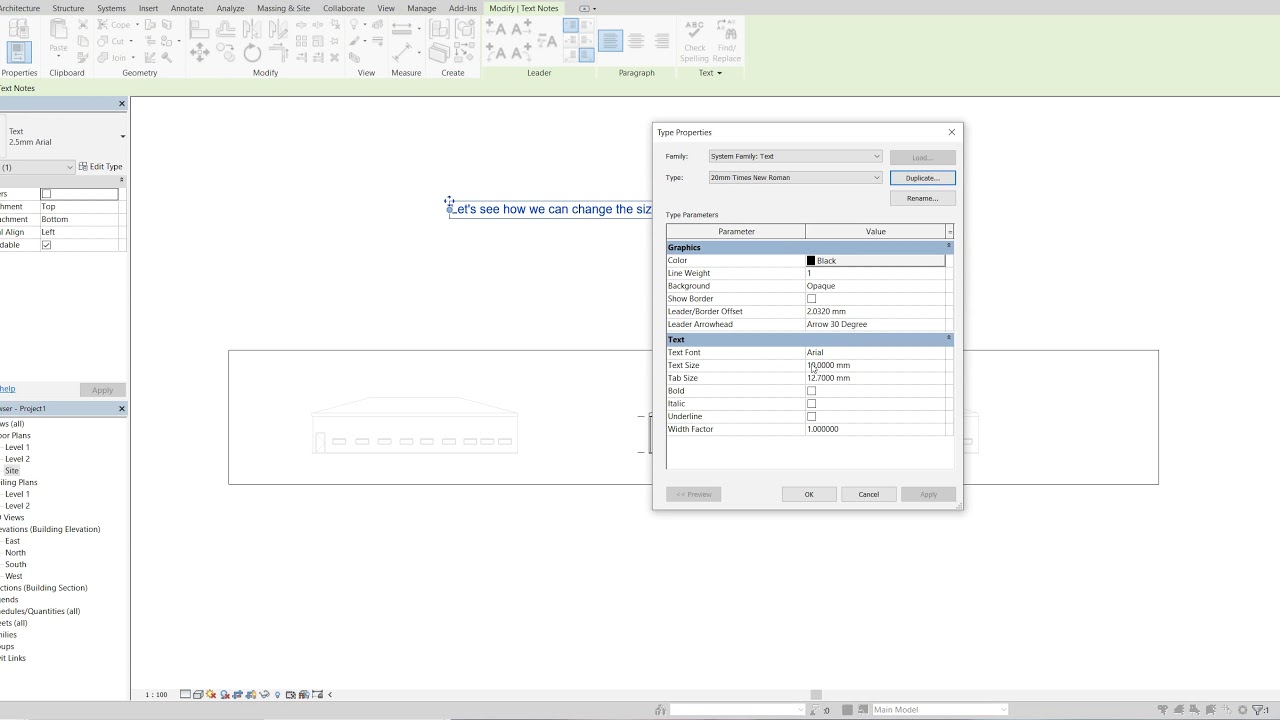This screenshot has height=720, width=1280.
Task: Click the Black color swatch value
Action: 875,260
